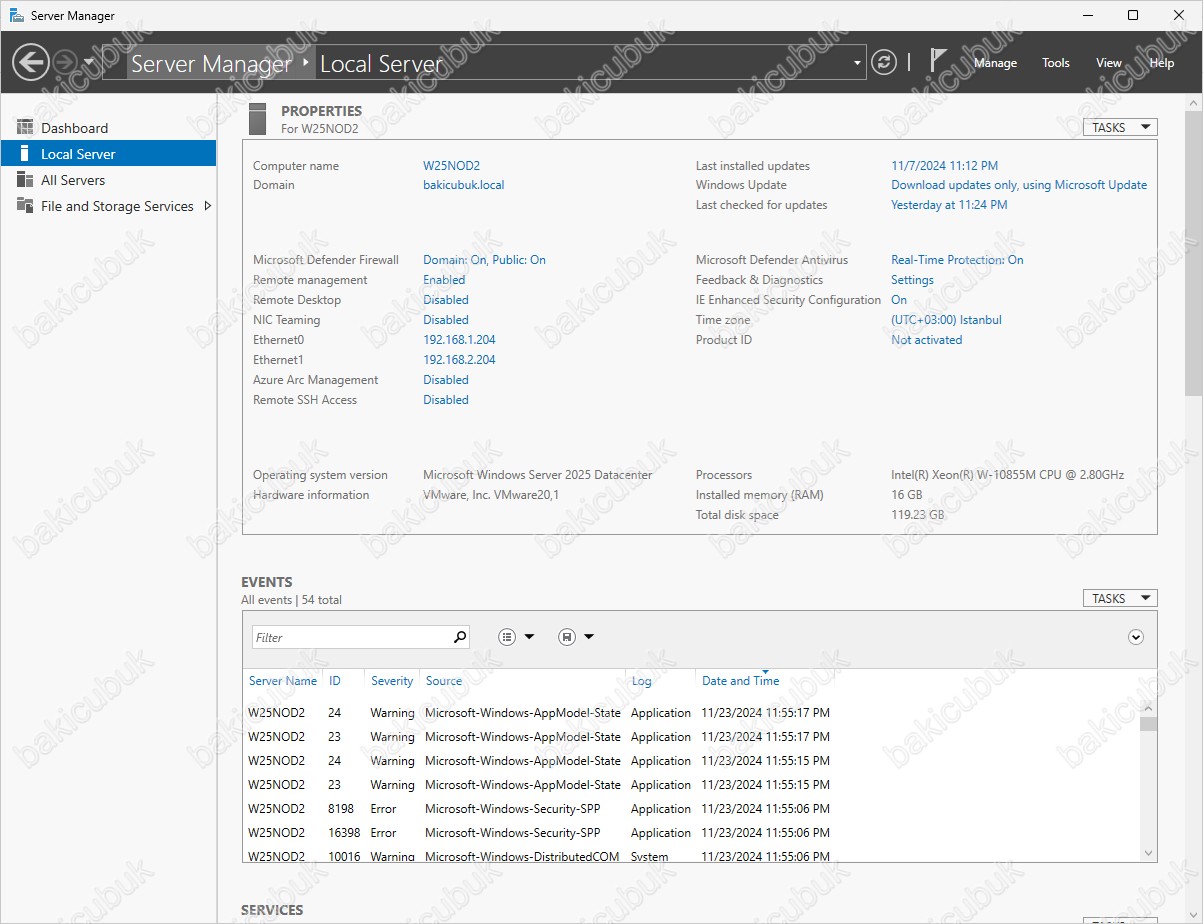Click the Remote management Enabled link
Viewport: 1203px width, 924px height.
click(x=445, y=280)
